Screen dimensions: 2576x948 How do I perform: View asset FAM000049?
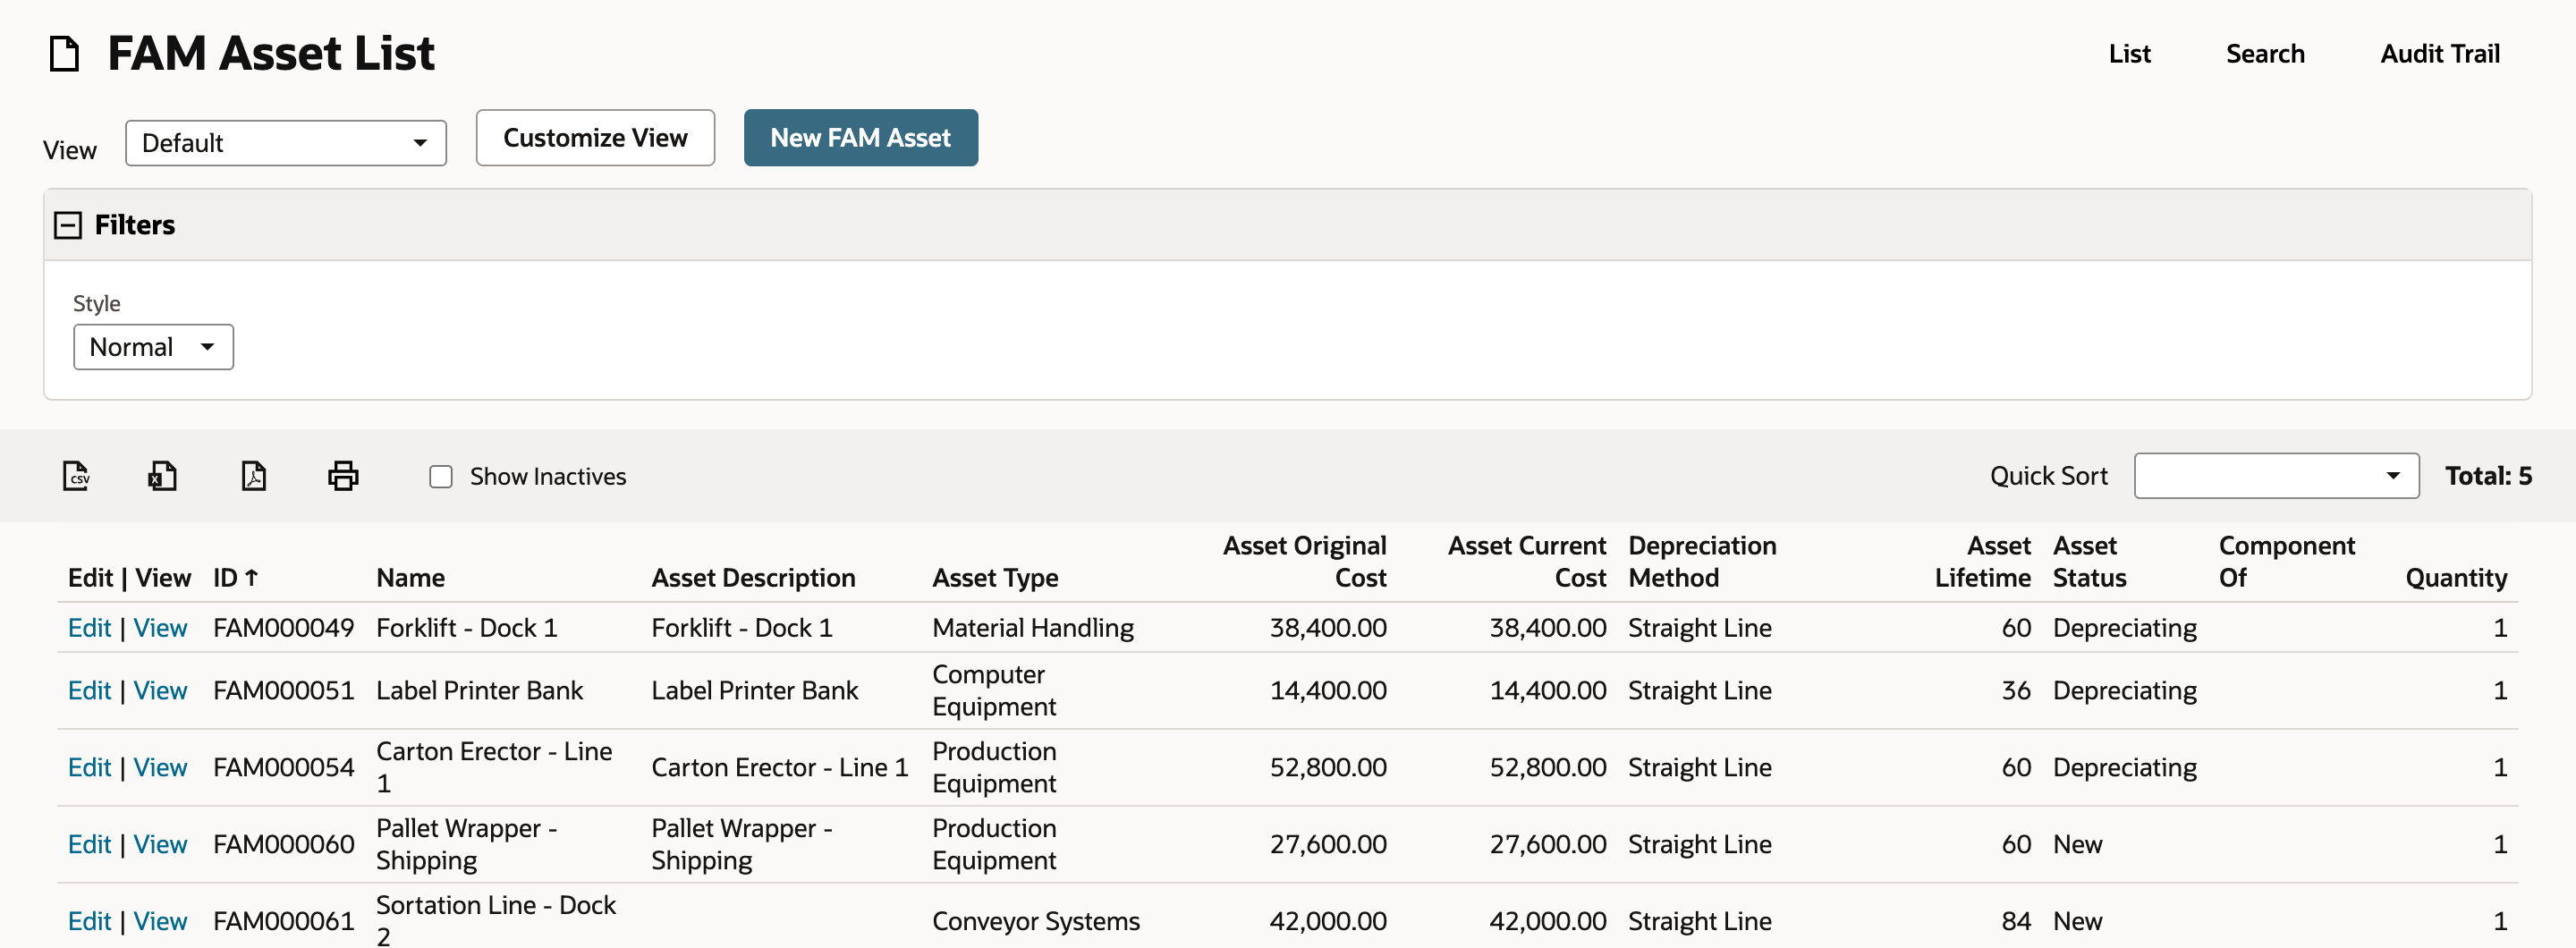tap(160, 628)
